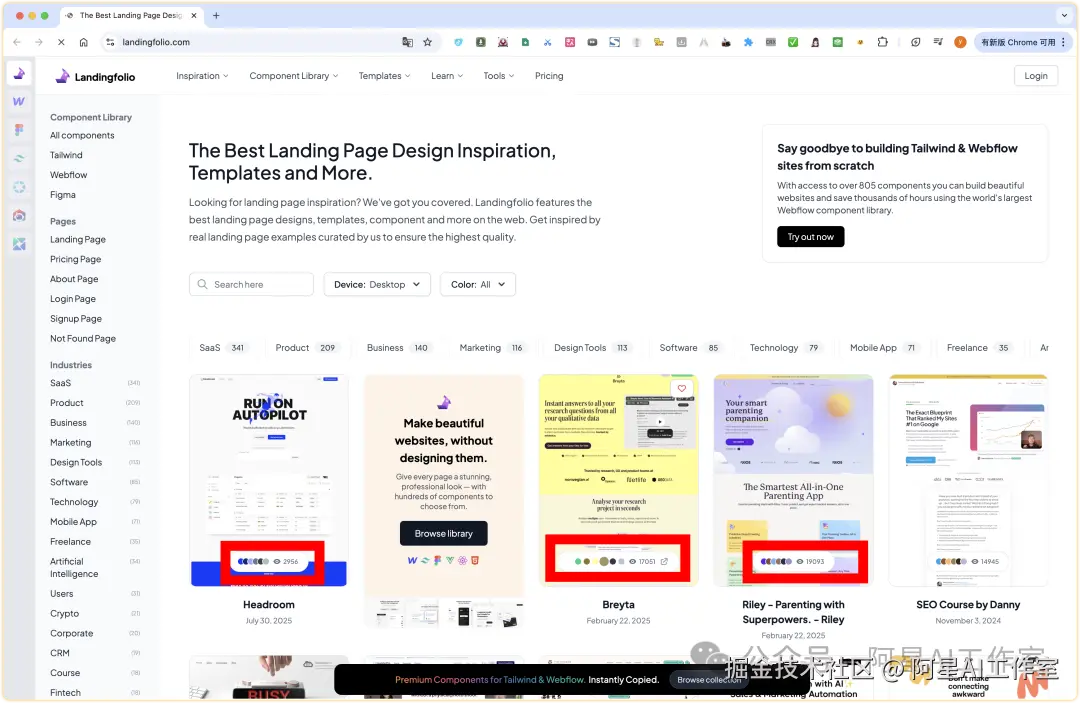
Task: Click the Landingfolio icon in left rail
Action: point(19,73)
